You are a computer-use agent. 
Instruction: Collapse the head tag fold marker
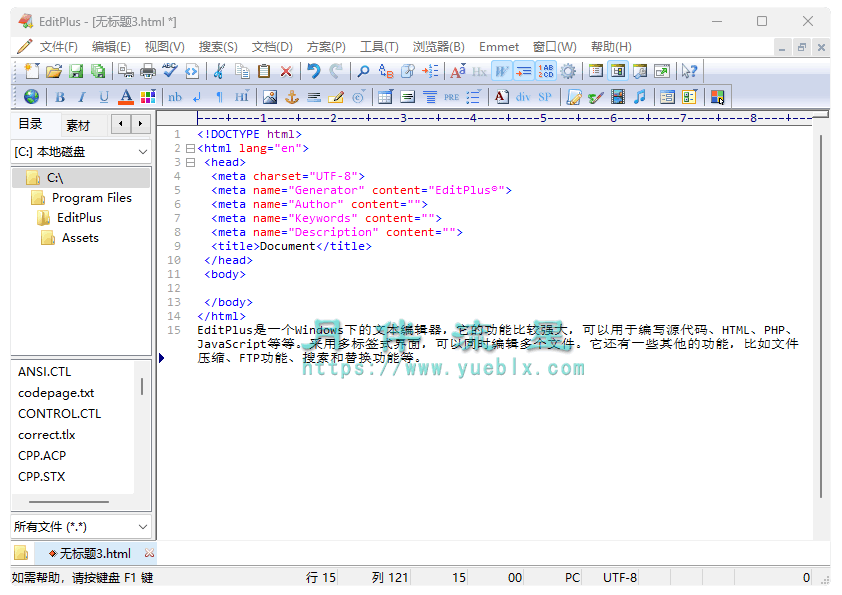(x=190, y=162)
